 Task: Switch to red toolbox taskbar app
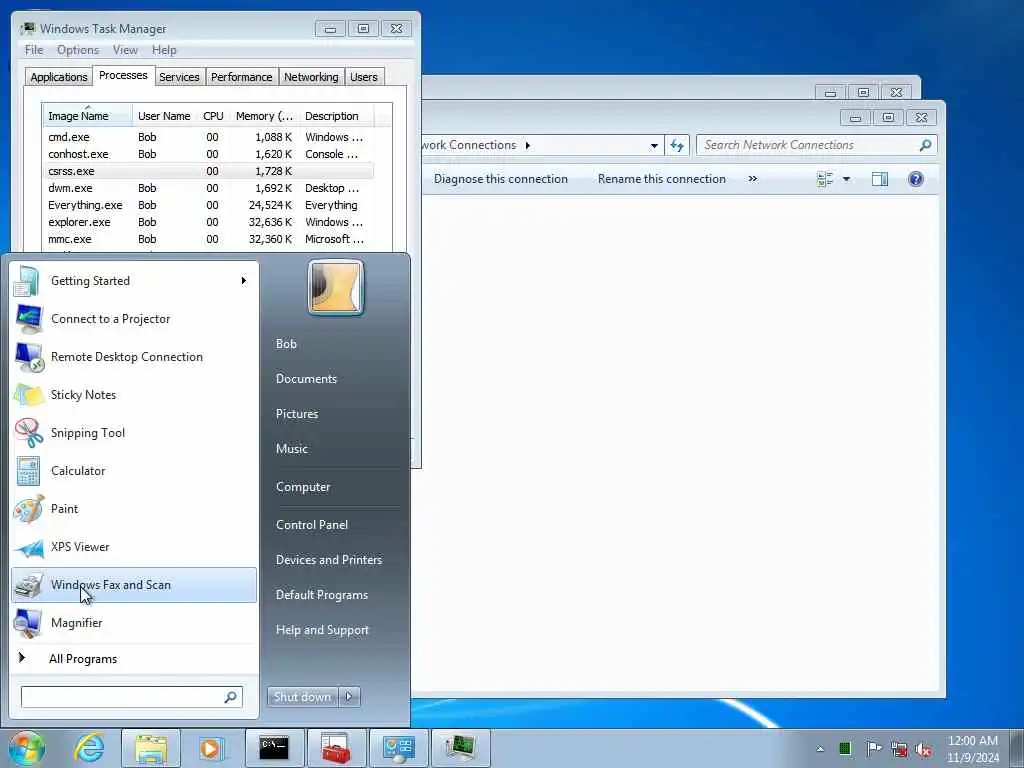tap(336, 748)
